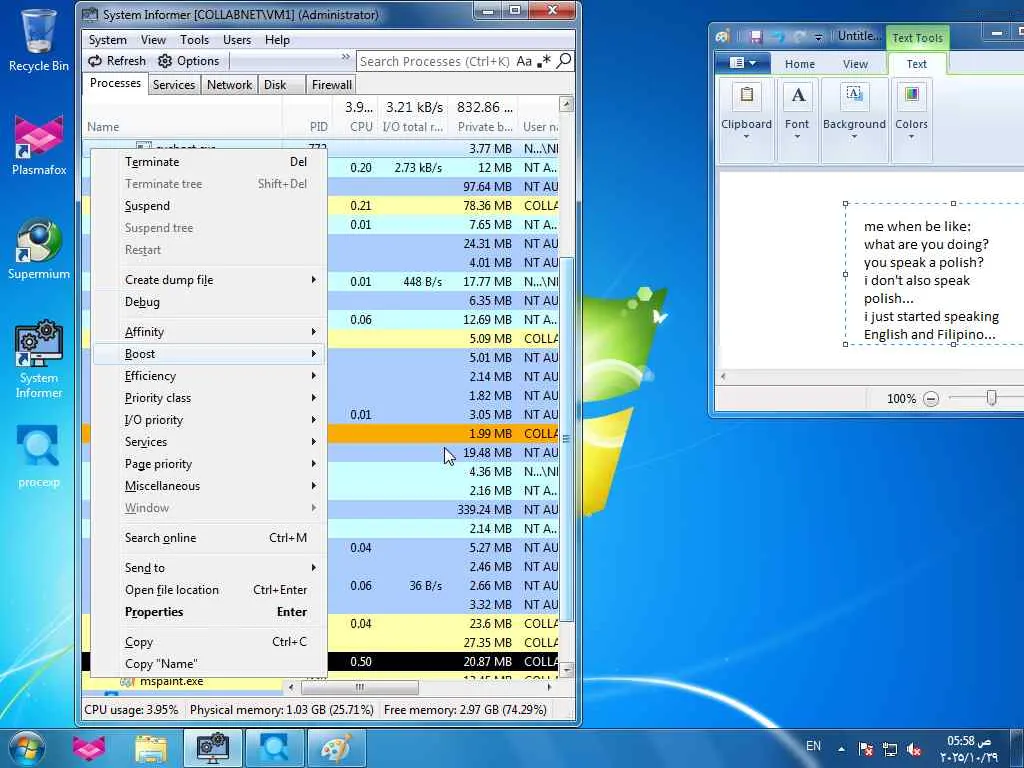Expand Page priority submenu
Image resolution: width=1024 pixels, height=768 pixels.
click(x=209, y=464)
